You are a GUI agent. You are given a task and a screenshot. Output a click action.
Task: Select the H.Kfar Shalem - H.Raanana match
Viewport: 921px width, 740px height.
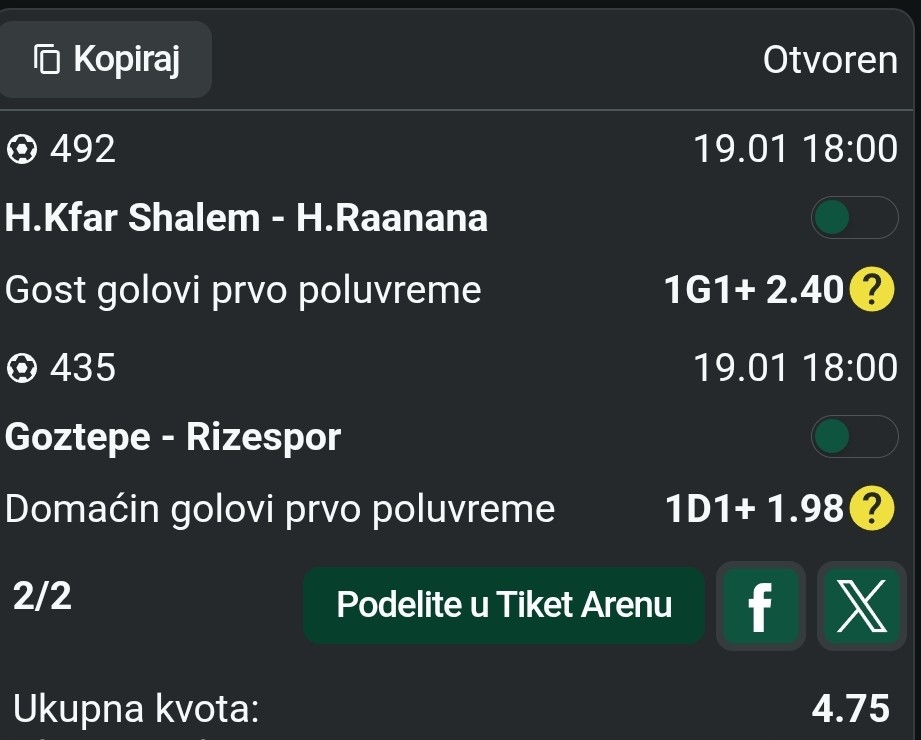246,218
